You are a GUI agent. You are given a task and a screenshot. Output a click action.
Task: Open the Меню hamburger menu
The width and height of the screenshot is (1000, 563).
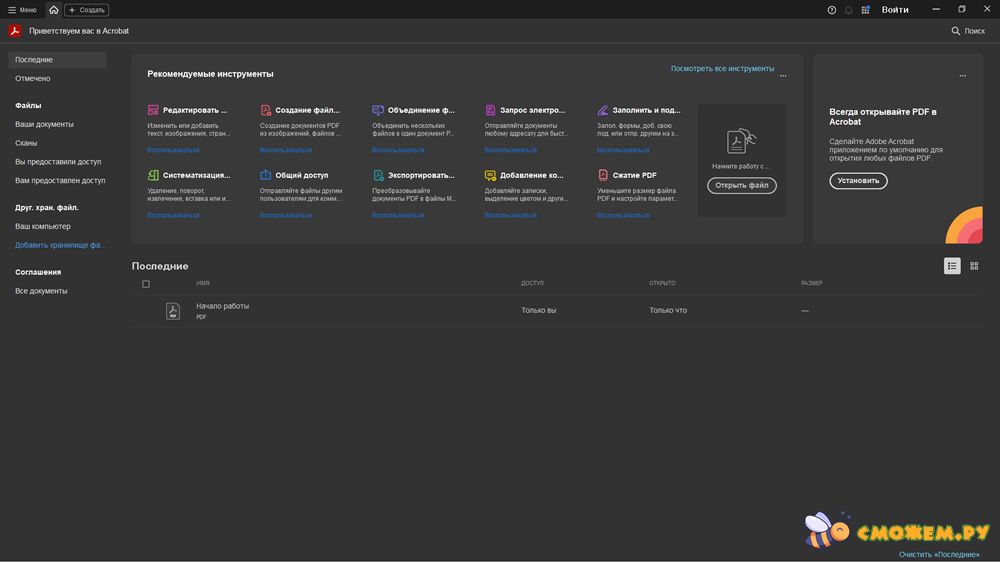coord(22,10)
